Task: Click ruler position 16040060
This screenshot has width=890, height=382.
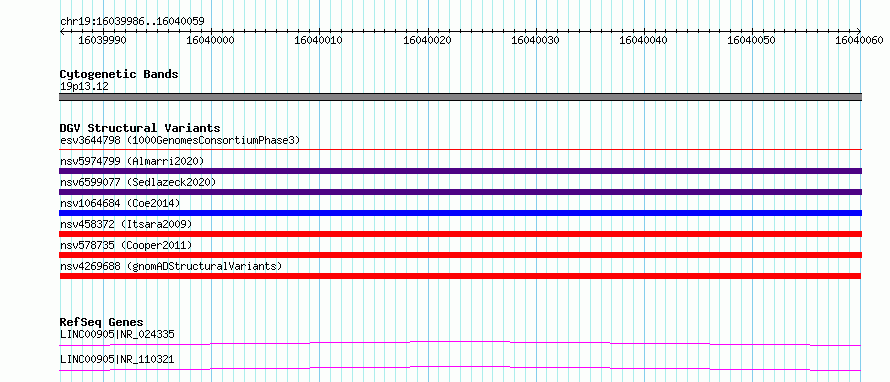Action: [x=860, y=40]
